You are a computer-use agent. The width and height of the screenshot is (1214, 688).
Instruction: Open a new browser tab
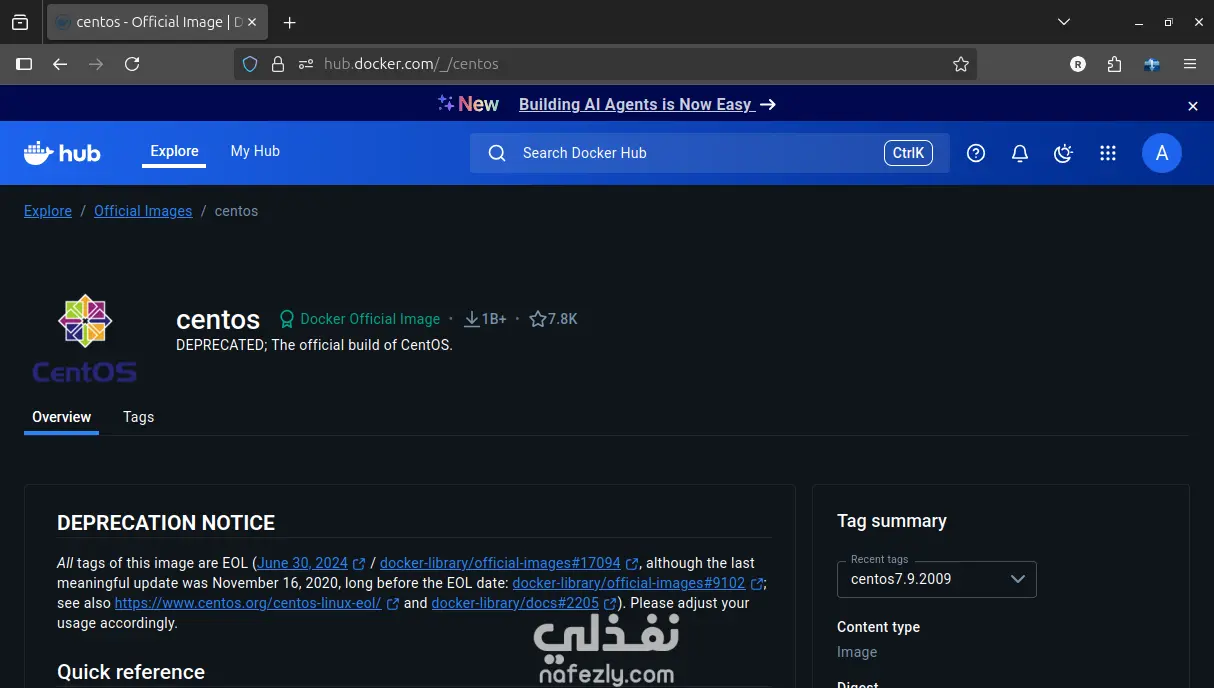pos(290,22)
